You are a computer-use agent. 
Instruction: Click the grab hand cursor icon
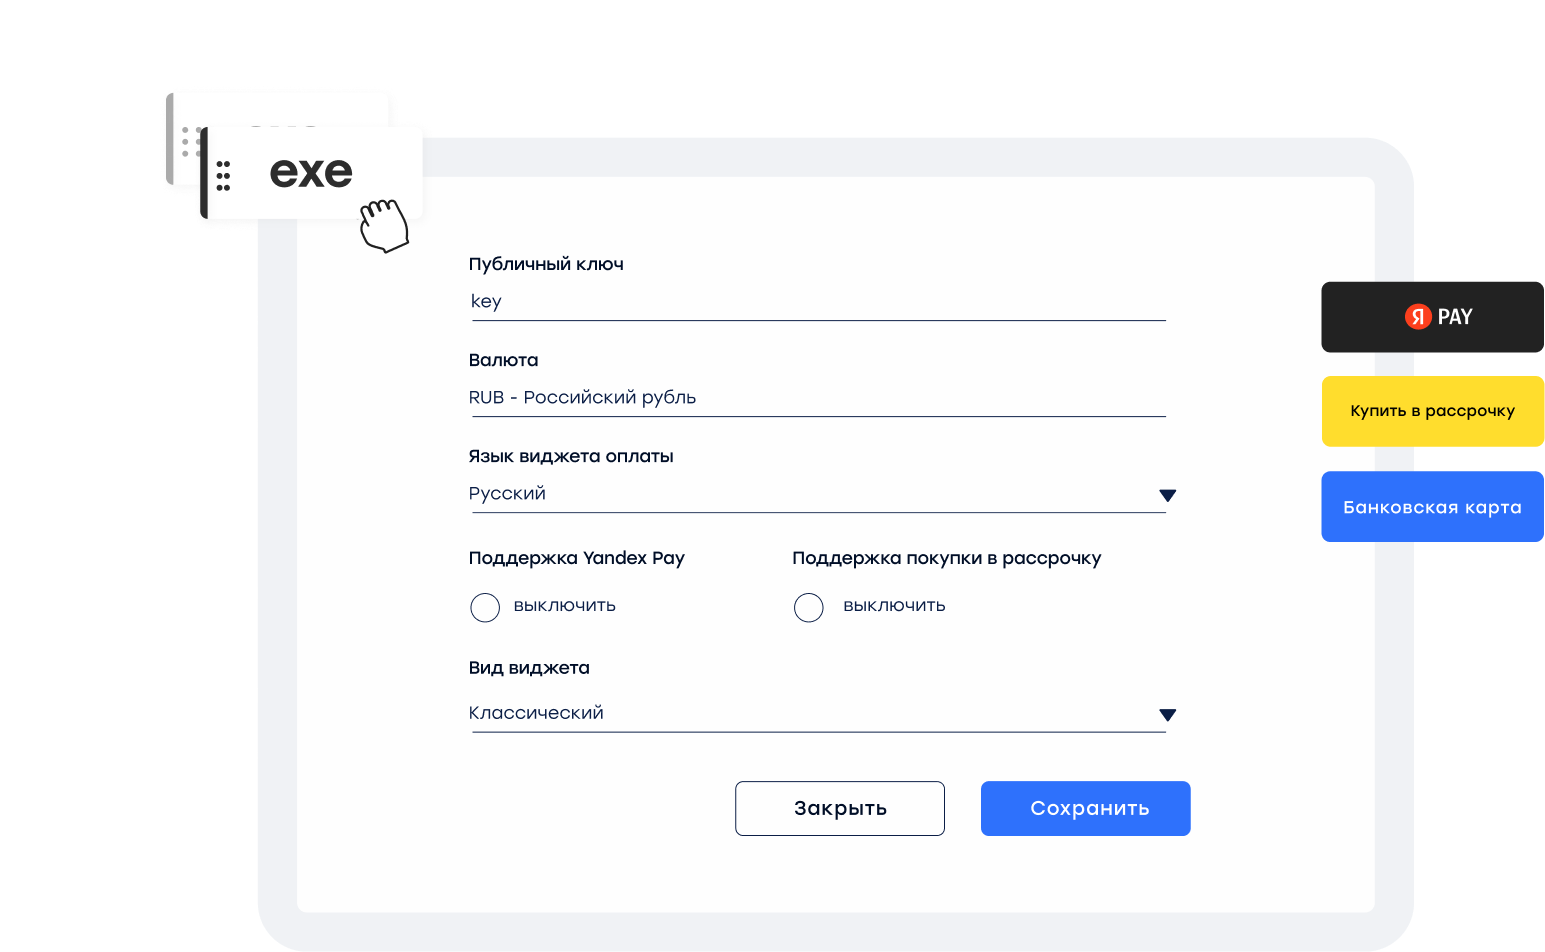tap(384, 225)
